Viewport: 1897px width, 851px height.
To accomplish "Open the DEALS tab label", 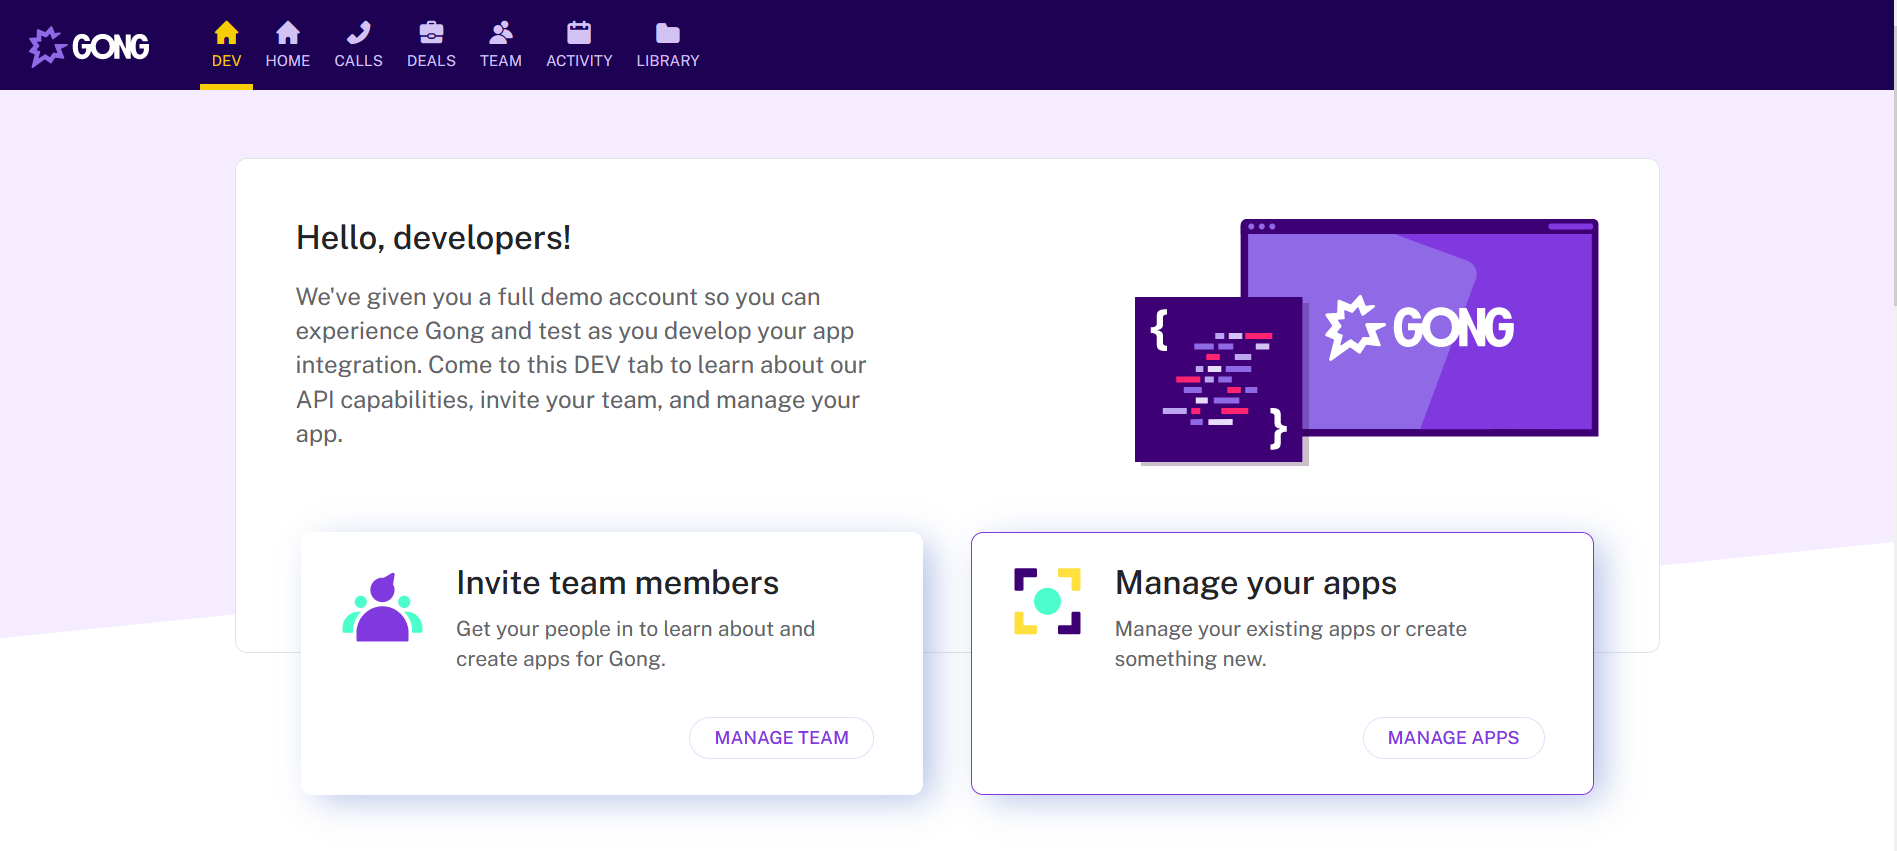I will (431, 61).
